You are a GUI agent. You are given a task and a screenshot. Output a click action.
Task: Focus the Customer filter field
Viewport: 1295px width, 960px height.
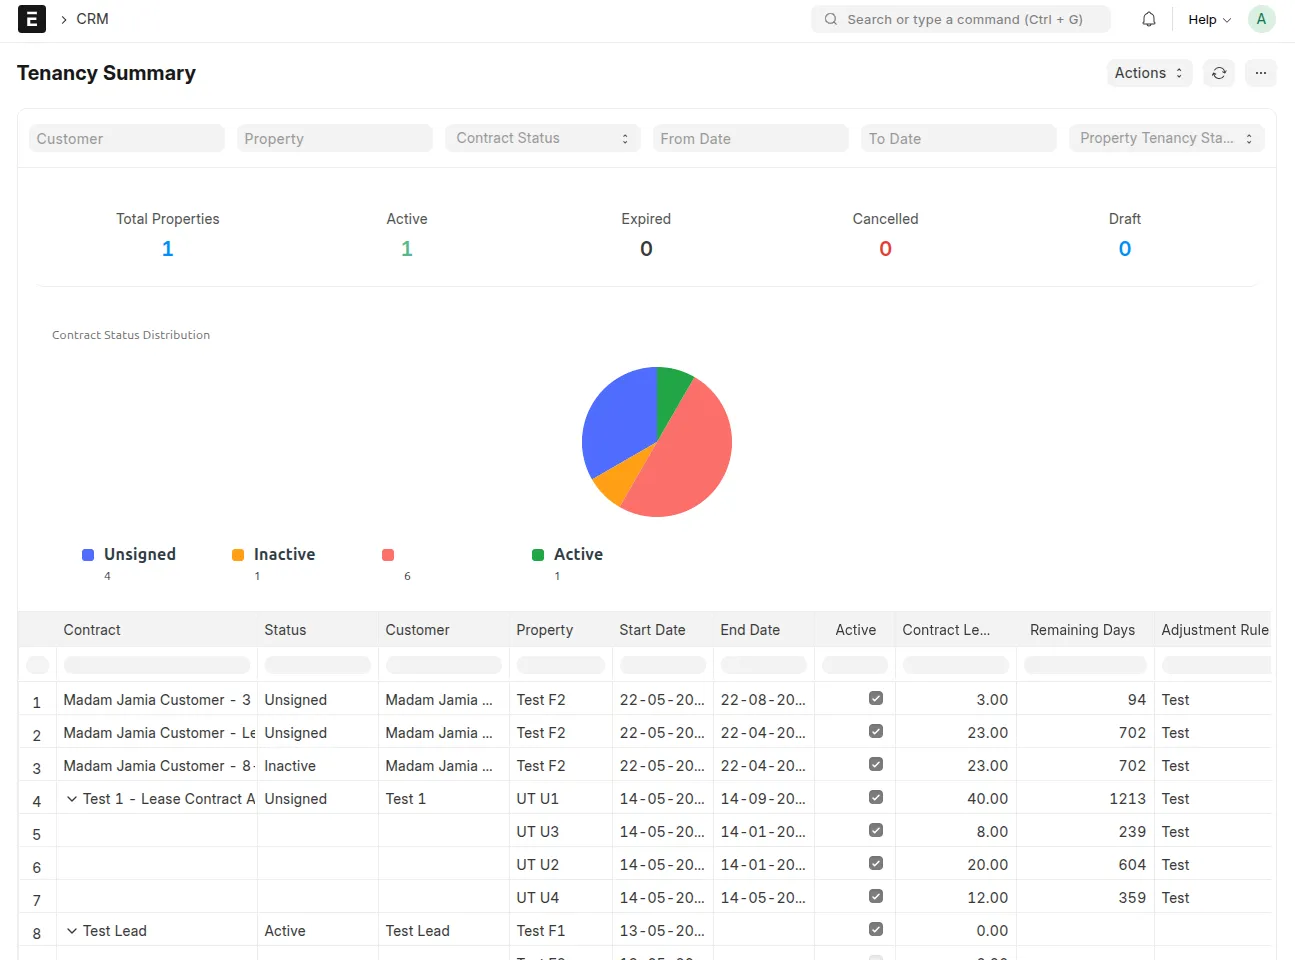pos(127,138)
